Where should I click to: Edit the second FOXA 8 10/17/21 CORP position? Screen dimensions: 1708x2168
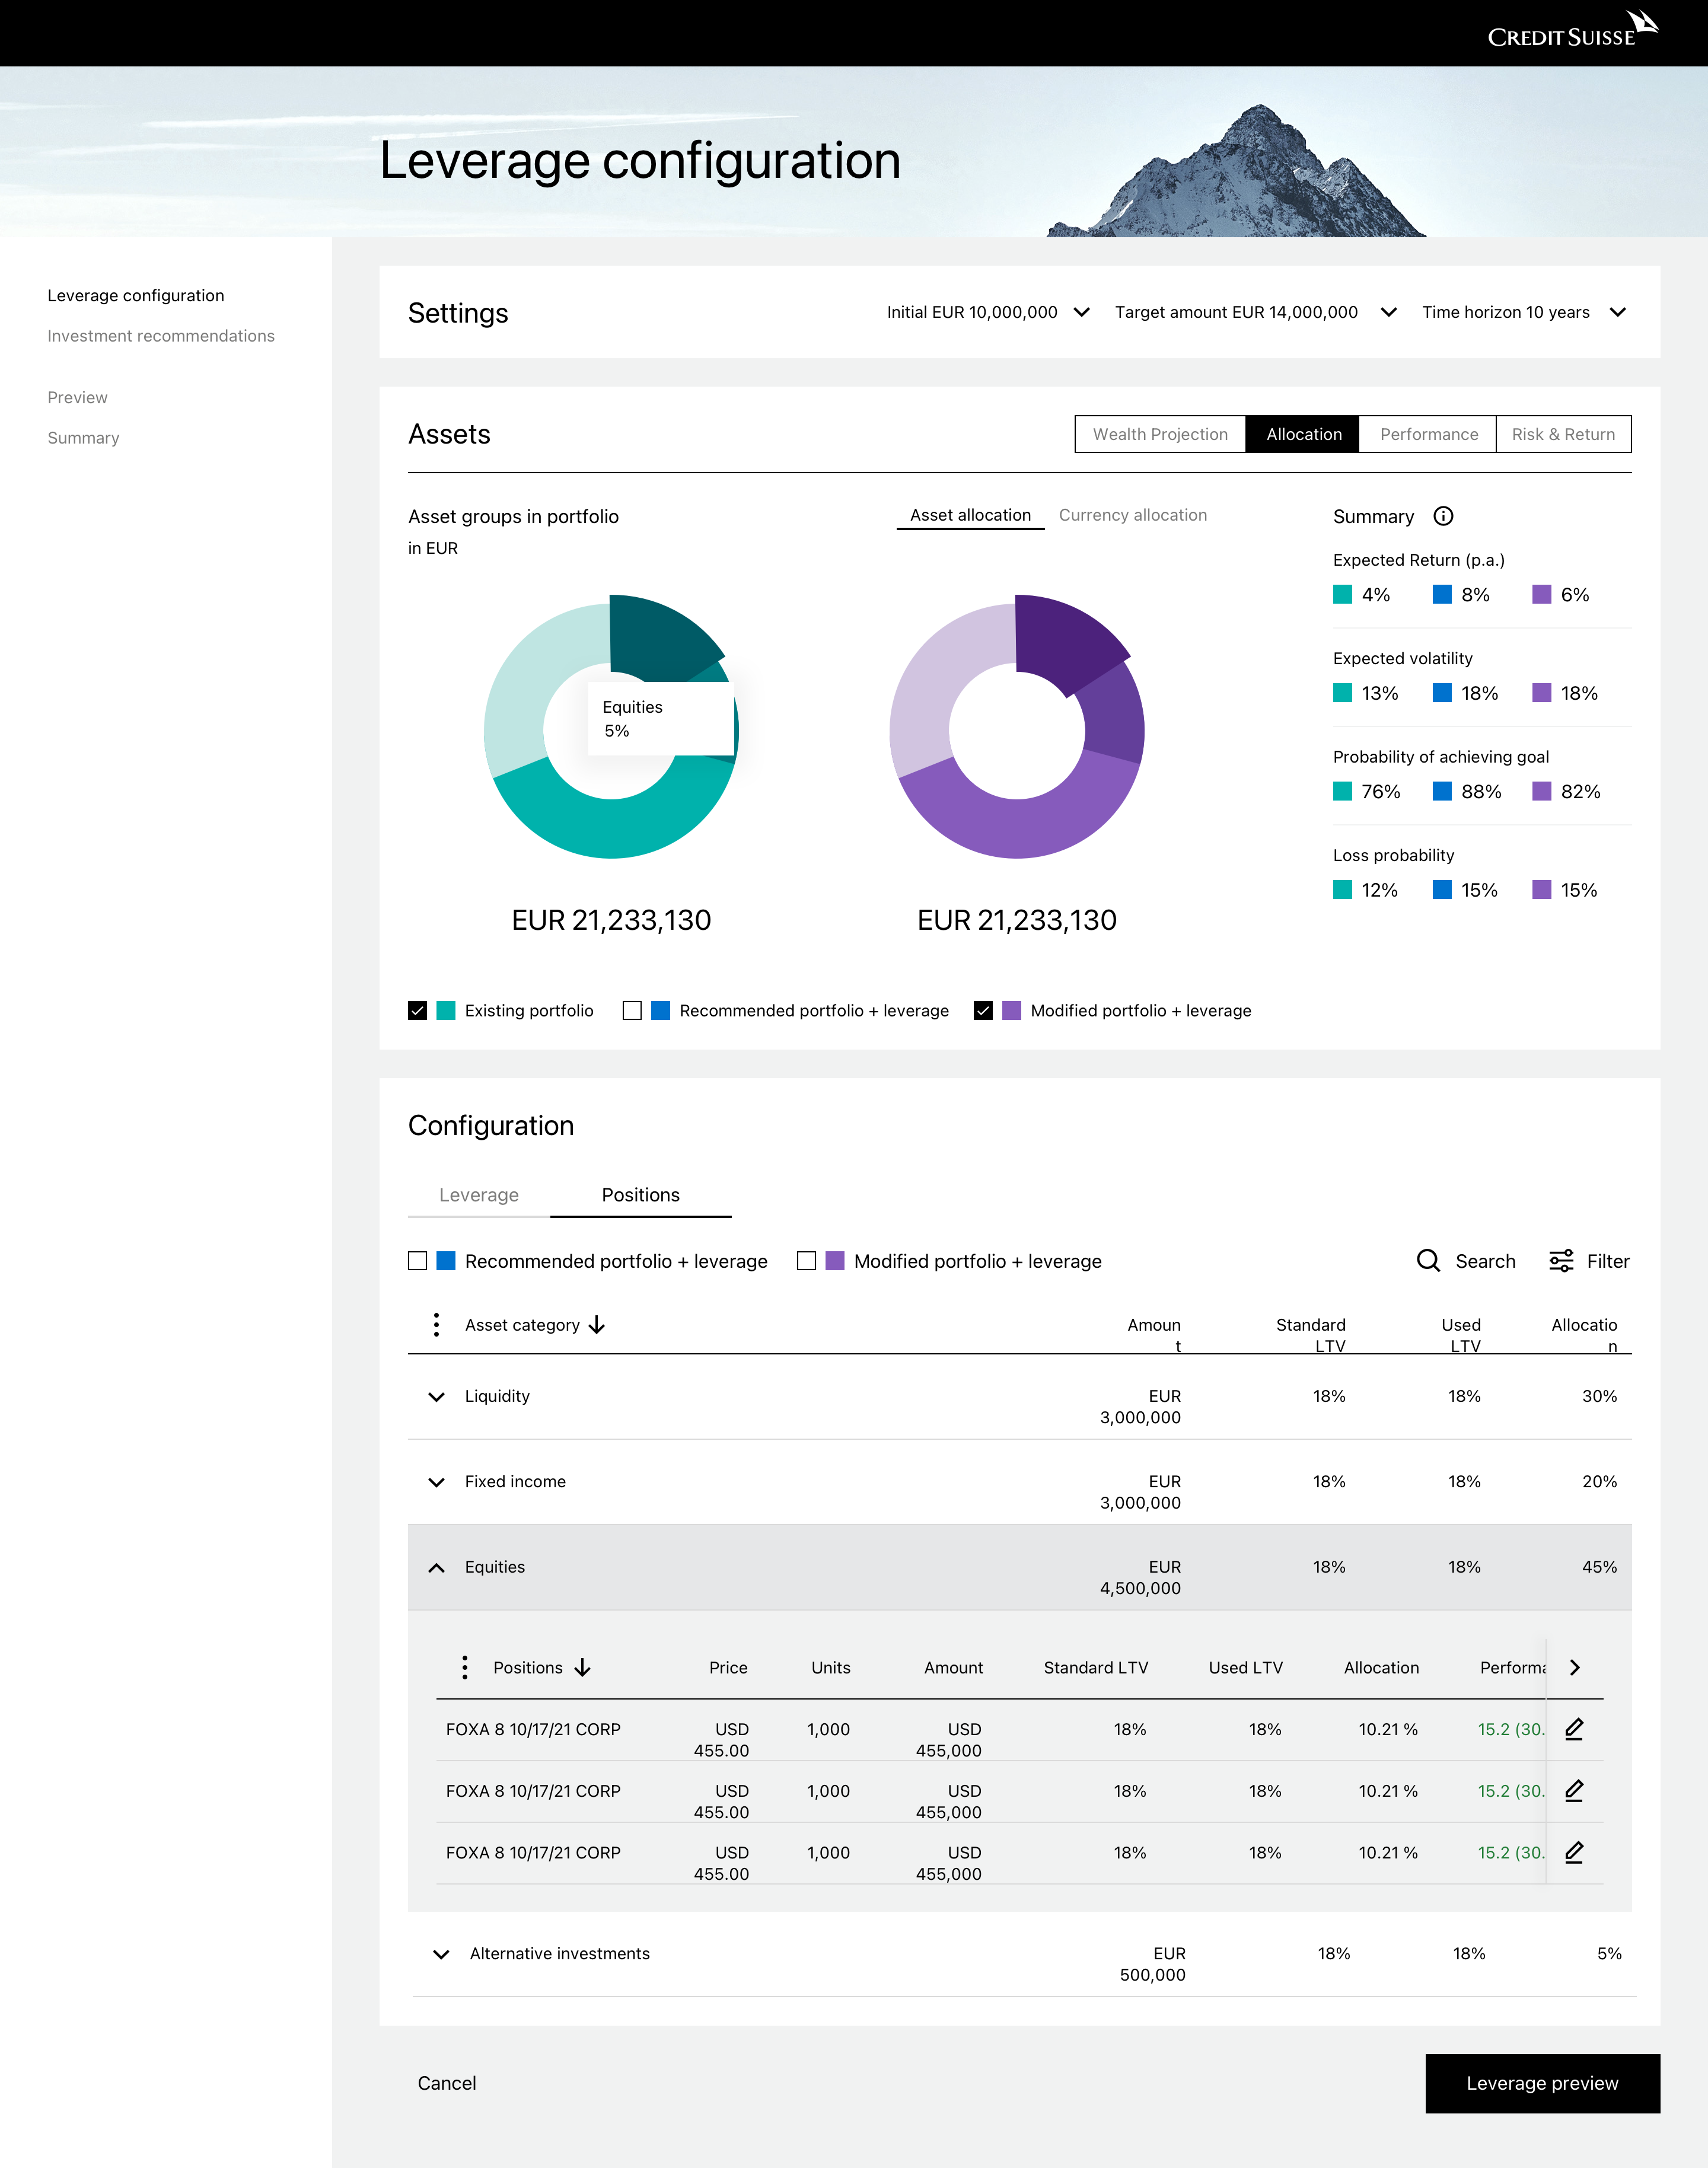[1574, 1791]
